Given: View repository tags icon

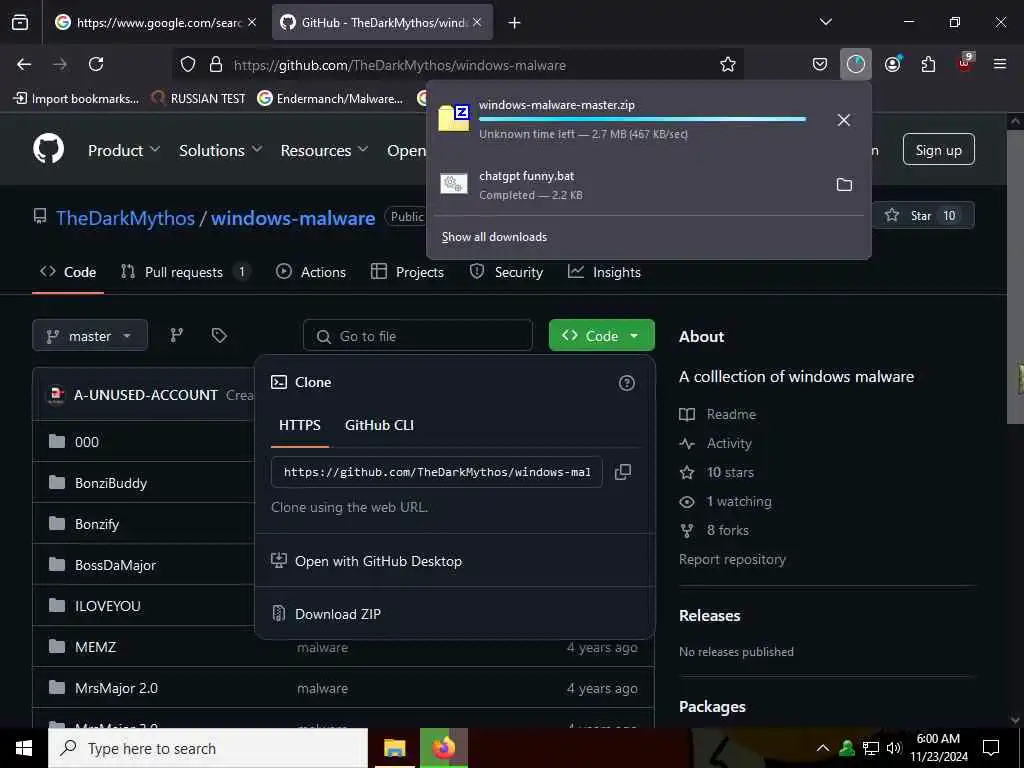Looking at the screenshot, I should tap(219, 336).
